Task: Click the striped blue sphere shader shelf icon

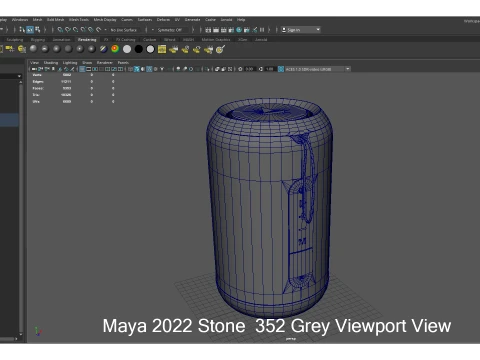Action: click(x=103, y=49)
